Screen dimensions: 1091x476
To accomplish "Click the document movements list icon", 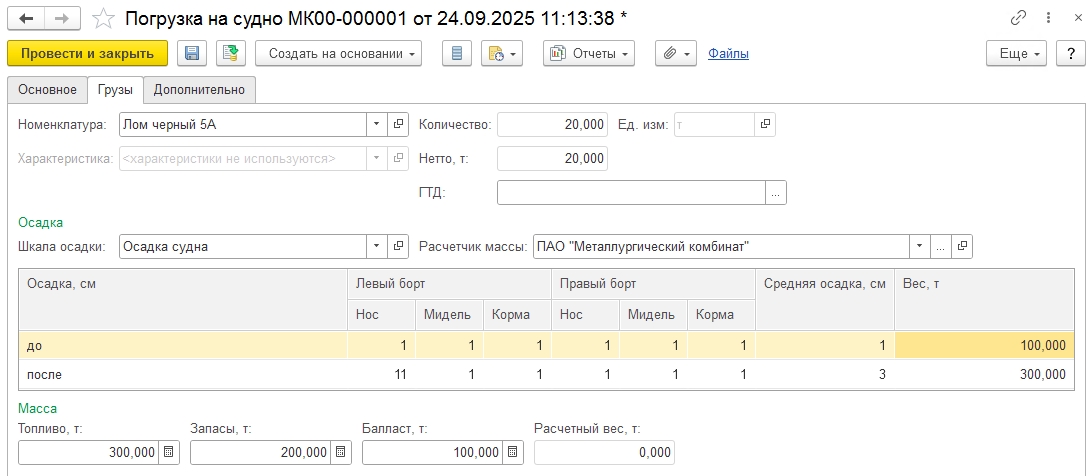I will [457, 53].
